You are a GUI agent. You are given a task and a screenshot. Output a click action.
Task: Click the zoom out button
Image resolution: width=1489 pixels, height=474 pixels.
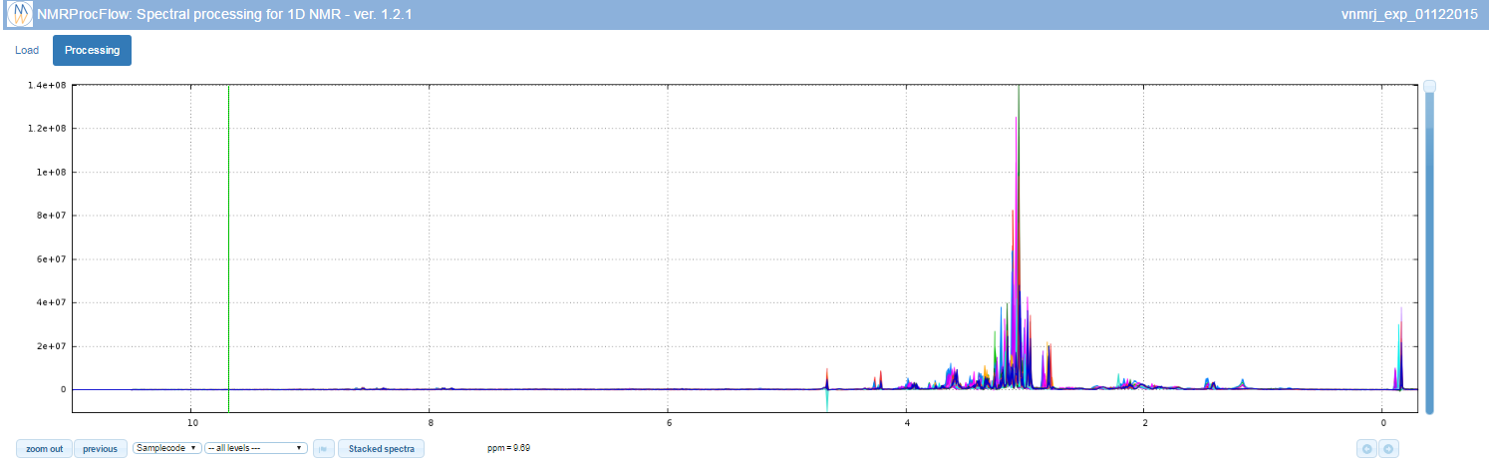[x=44, y=449]
